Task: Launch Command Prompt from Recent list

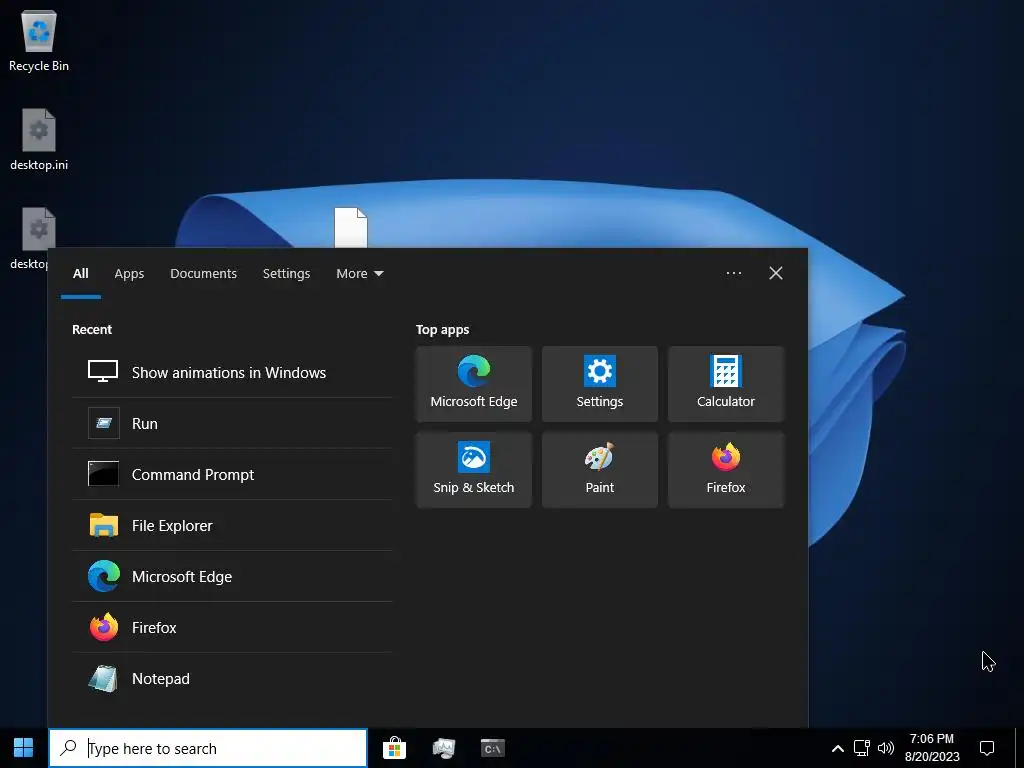Action: point(232,474)
